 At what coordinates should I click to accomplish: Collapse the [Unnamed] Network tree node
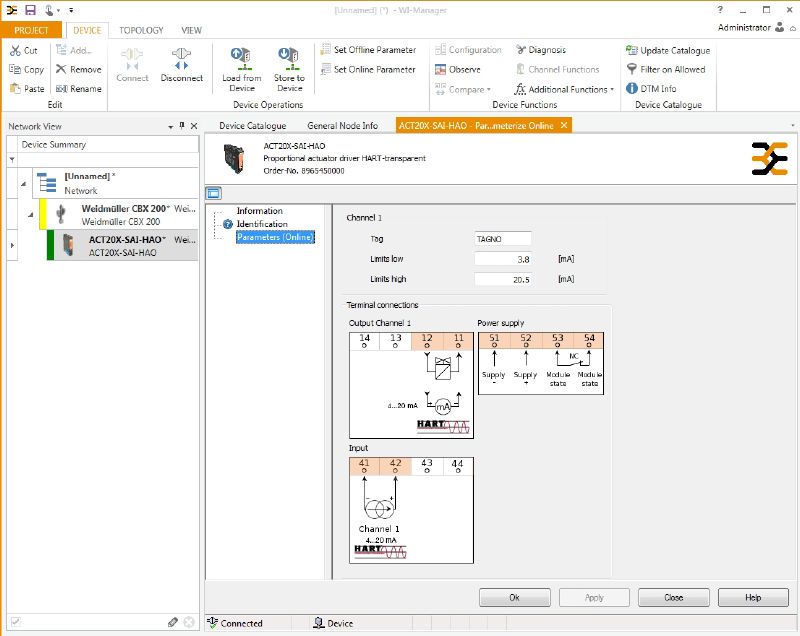coord(23,182)
